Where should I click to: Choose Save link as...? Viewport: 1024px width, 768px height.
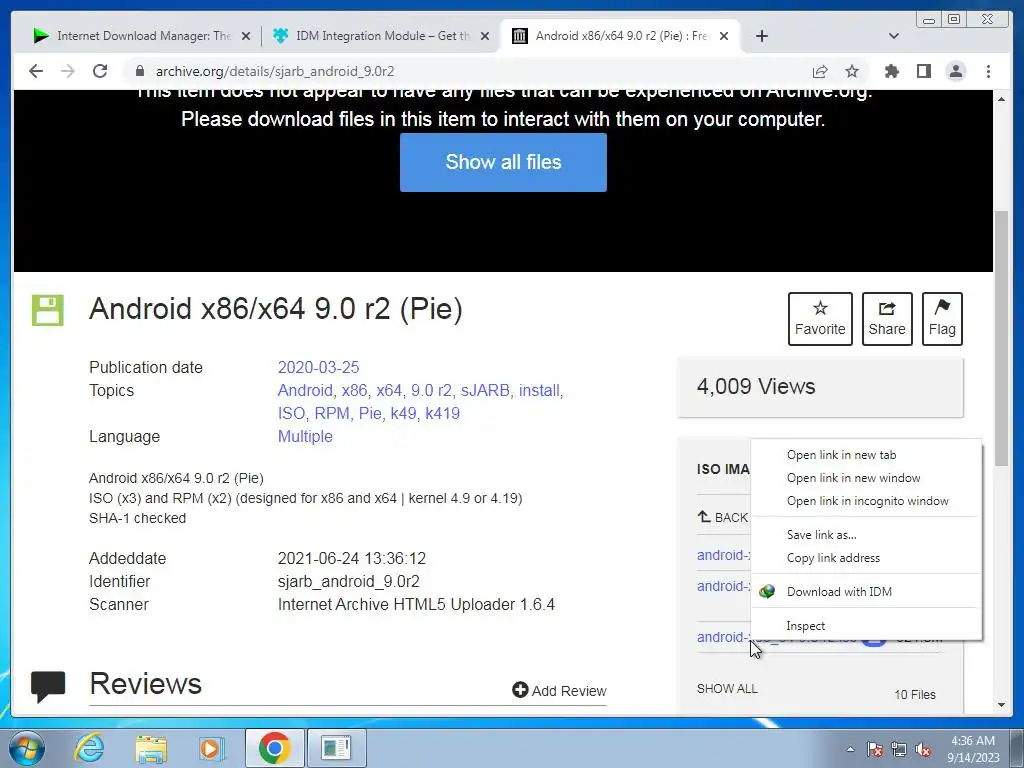click(866, 535)
